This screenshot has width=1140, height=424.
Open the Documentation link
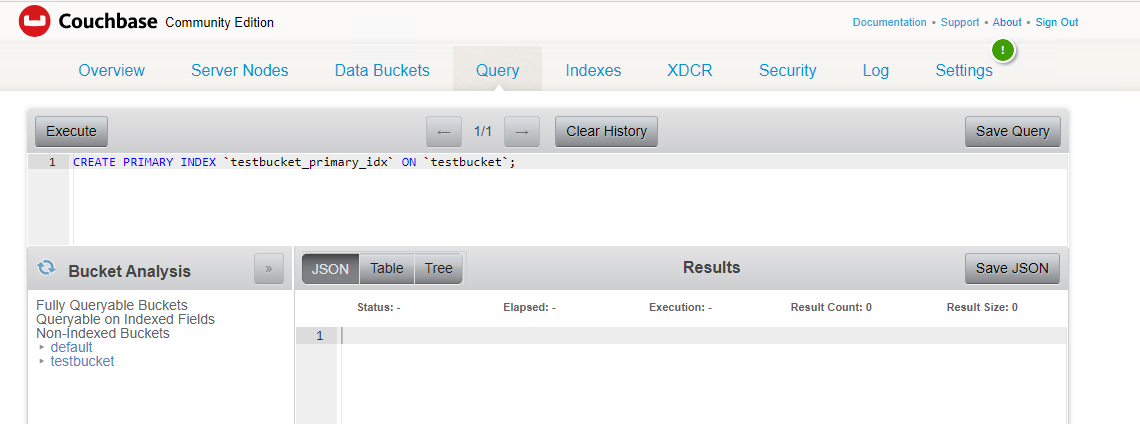click(x=889, y=23)
